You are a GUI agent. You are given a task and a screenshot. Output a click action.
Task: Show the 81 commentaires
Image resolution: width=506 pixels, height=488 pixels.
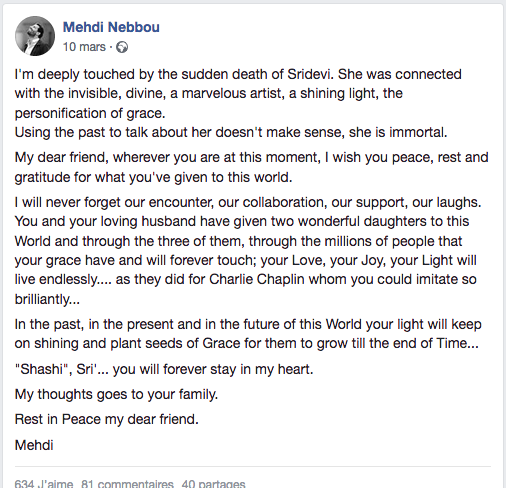(127, 483)
